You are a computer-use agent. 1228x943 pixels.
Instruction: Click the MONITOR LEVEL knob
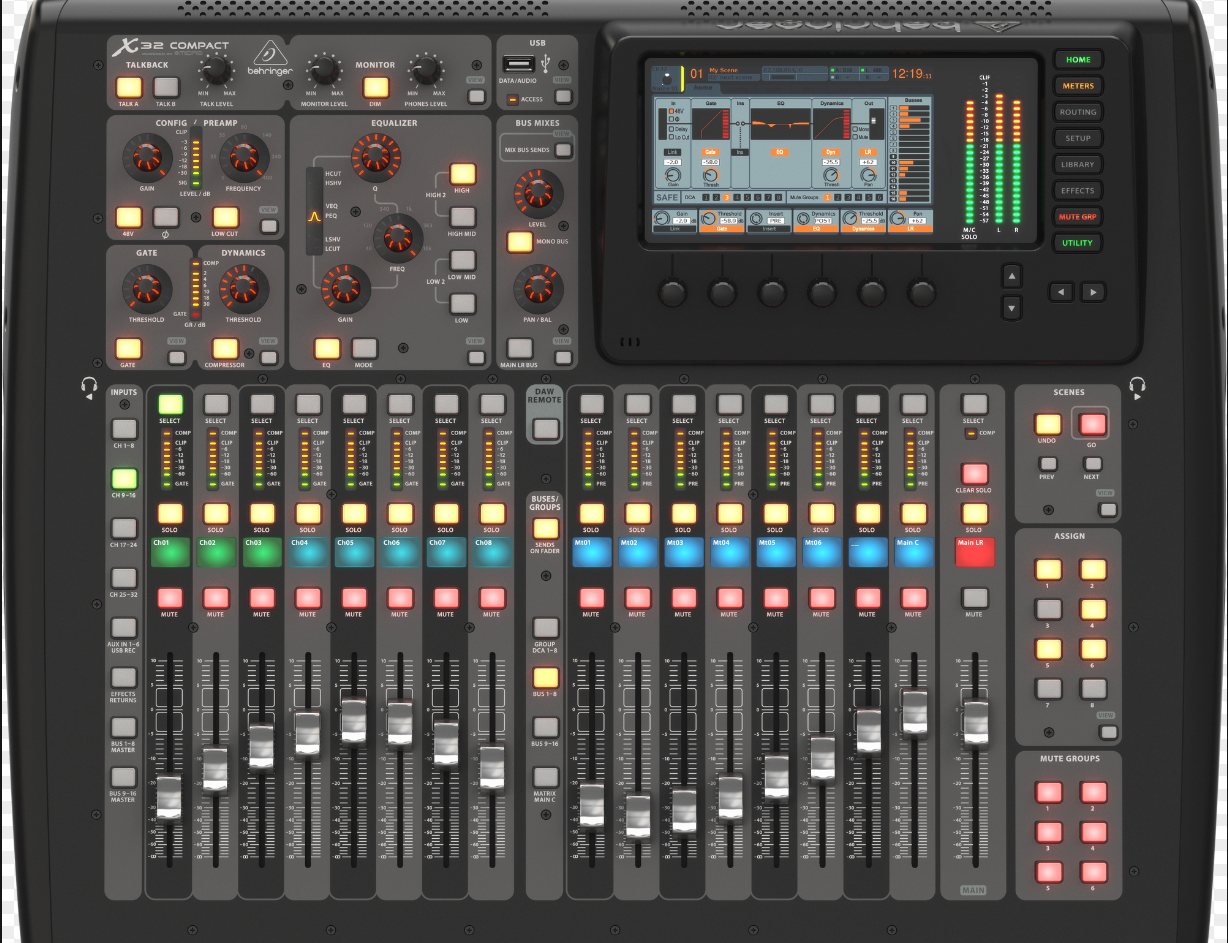(x=322, y=71)
